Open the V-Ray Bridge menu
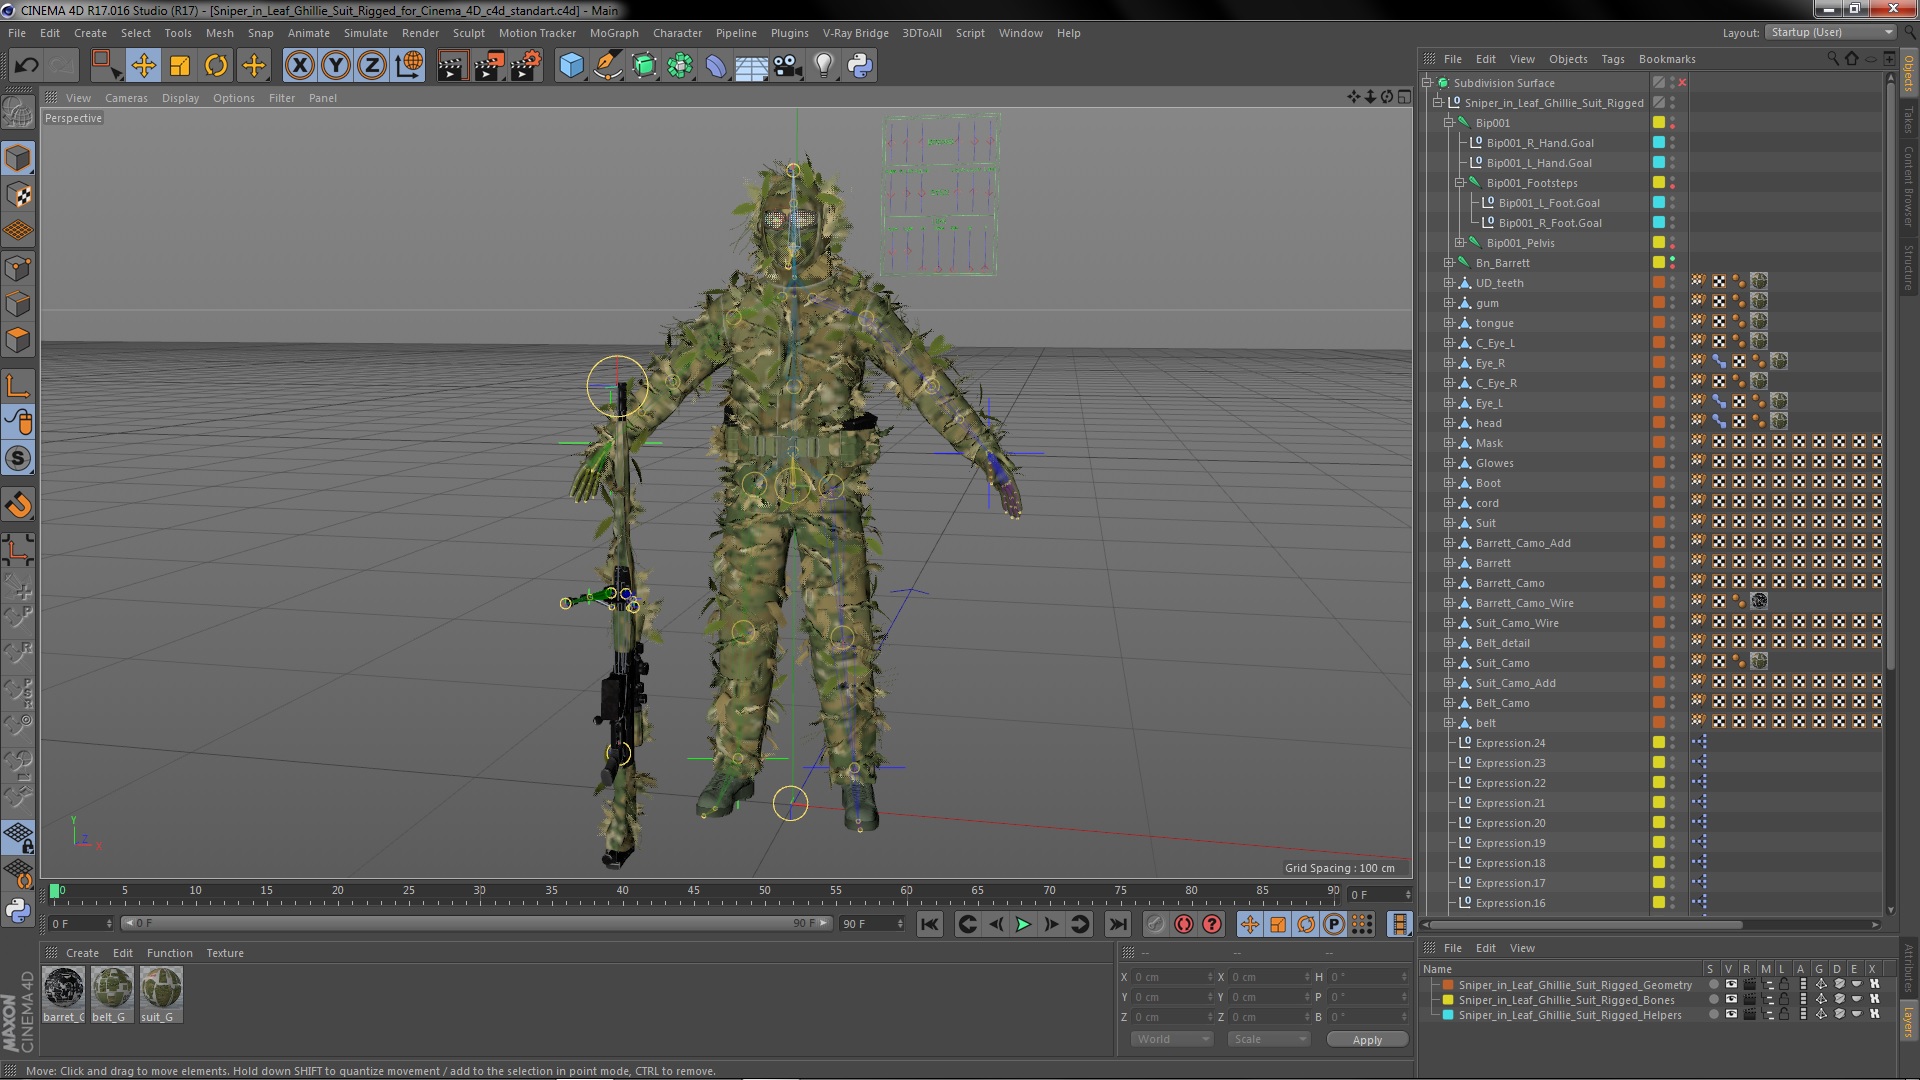 [855, 33]
